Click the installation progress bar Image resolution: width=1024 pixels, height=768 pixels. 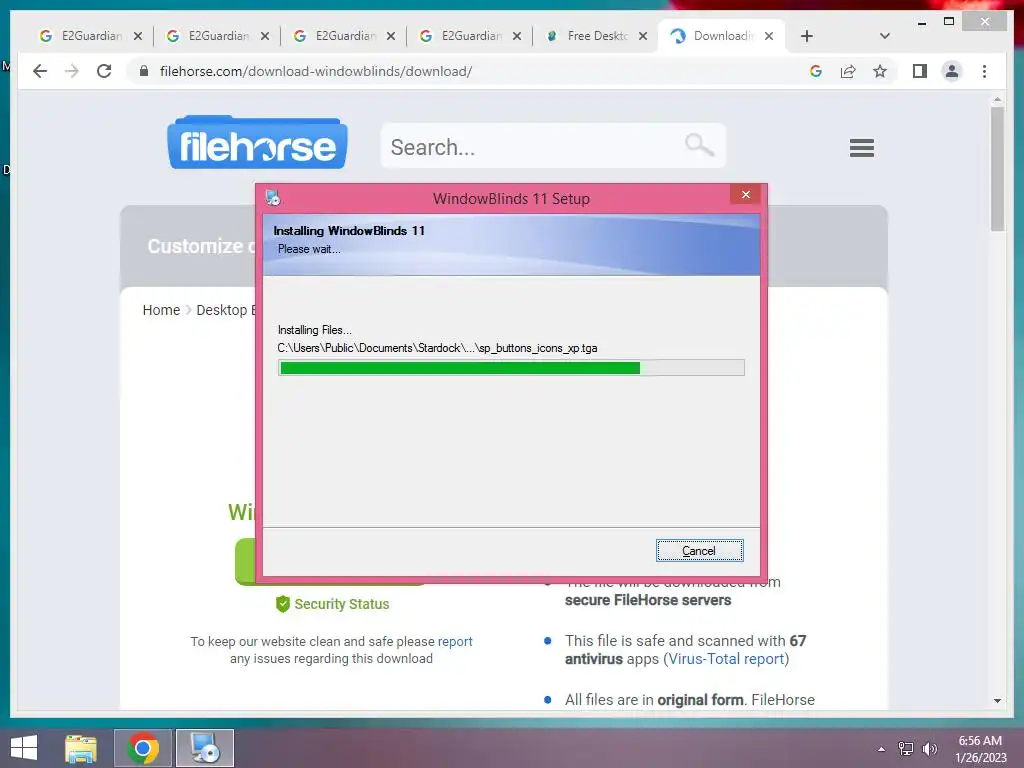pos(511,368)
